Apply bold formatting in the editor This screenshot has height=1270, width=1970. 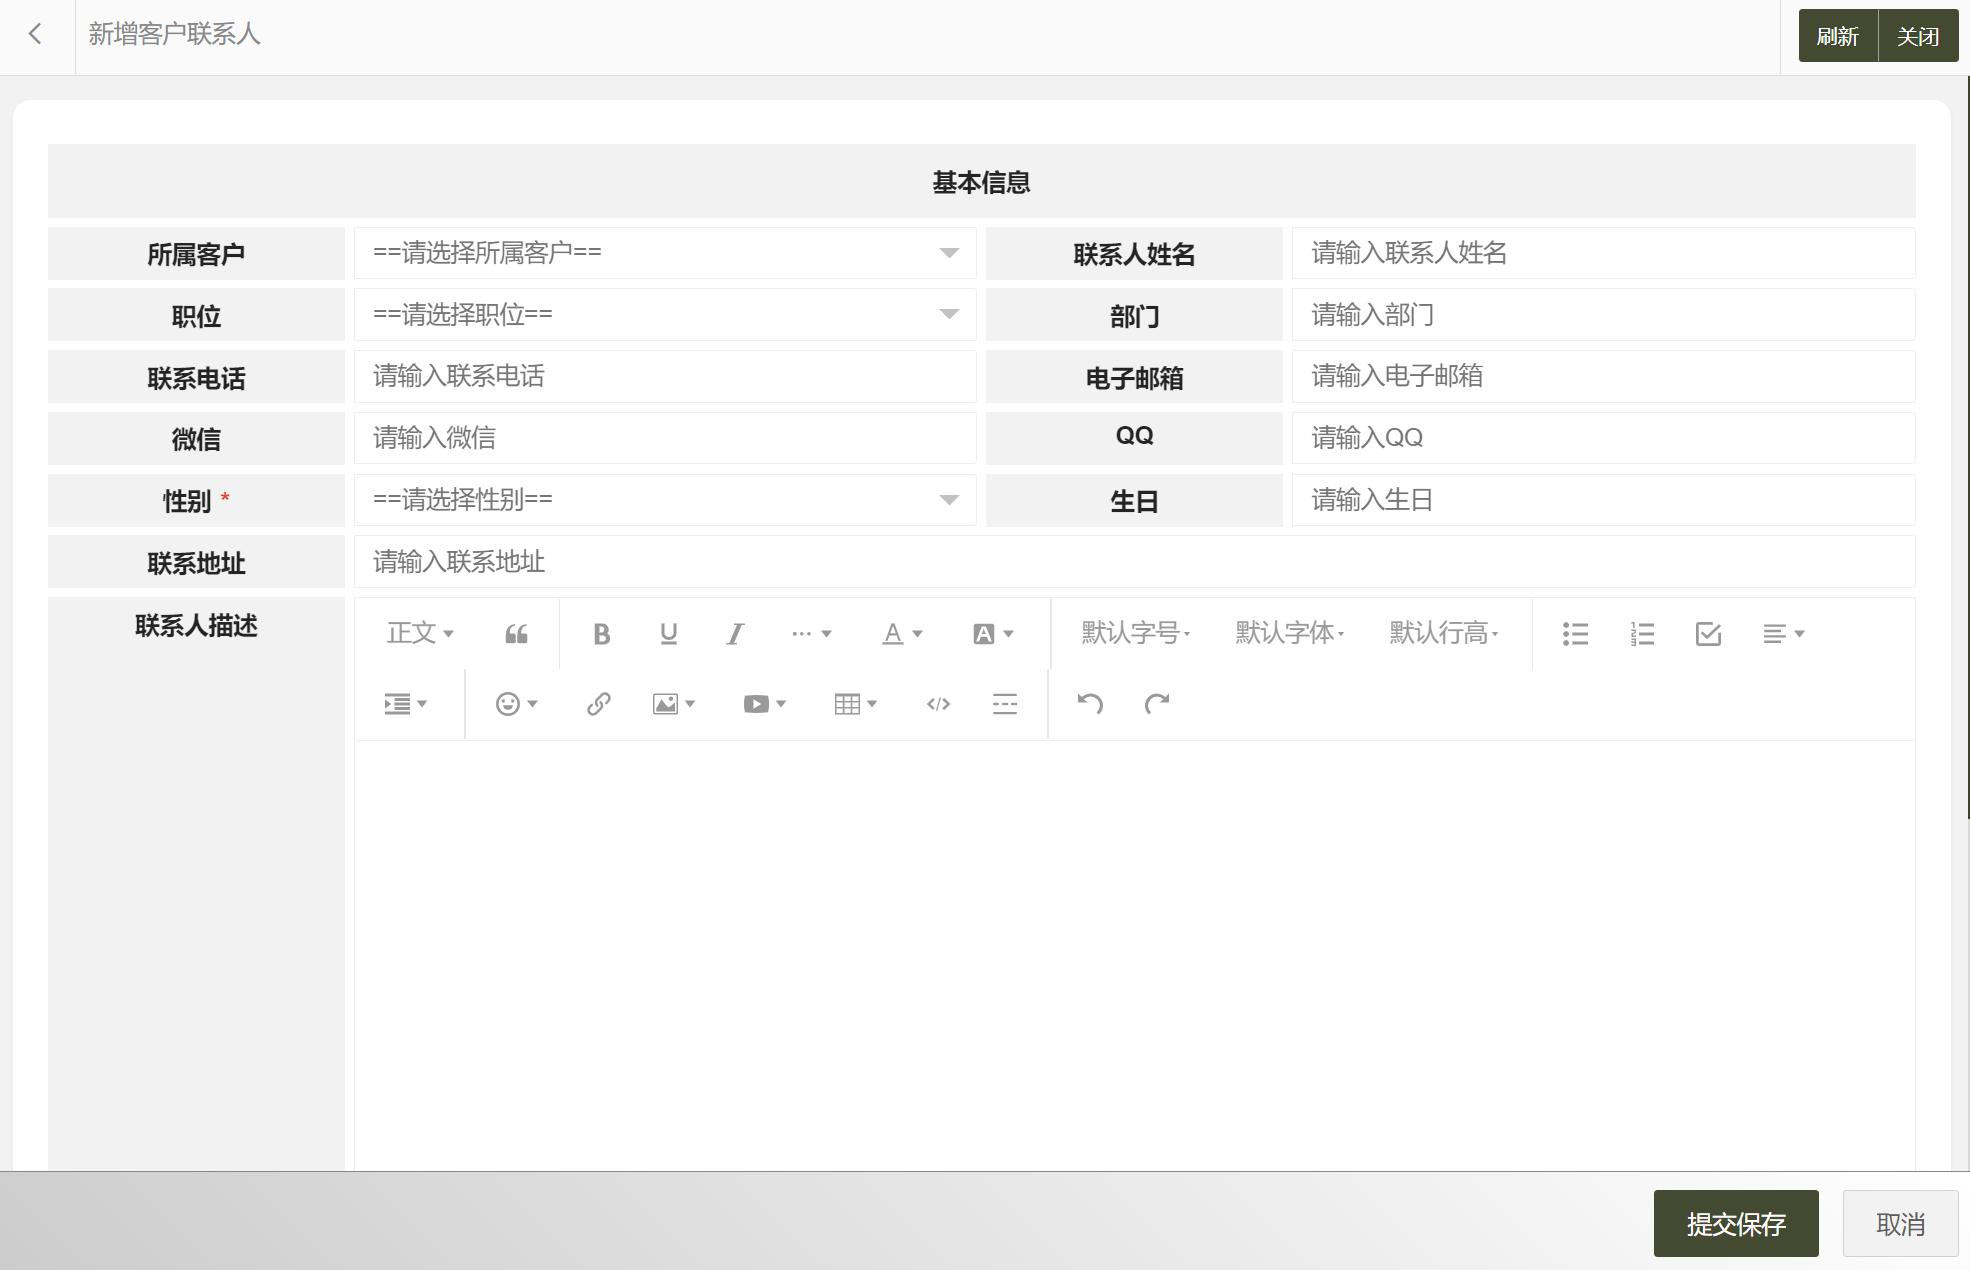(x=601, y=633)
